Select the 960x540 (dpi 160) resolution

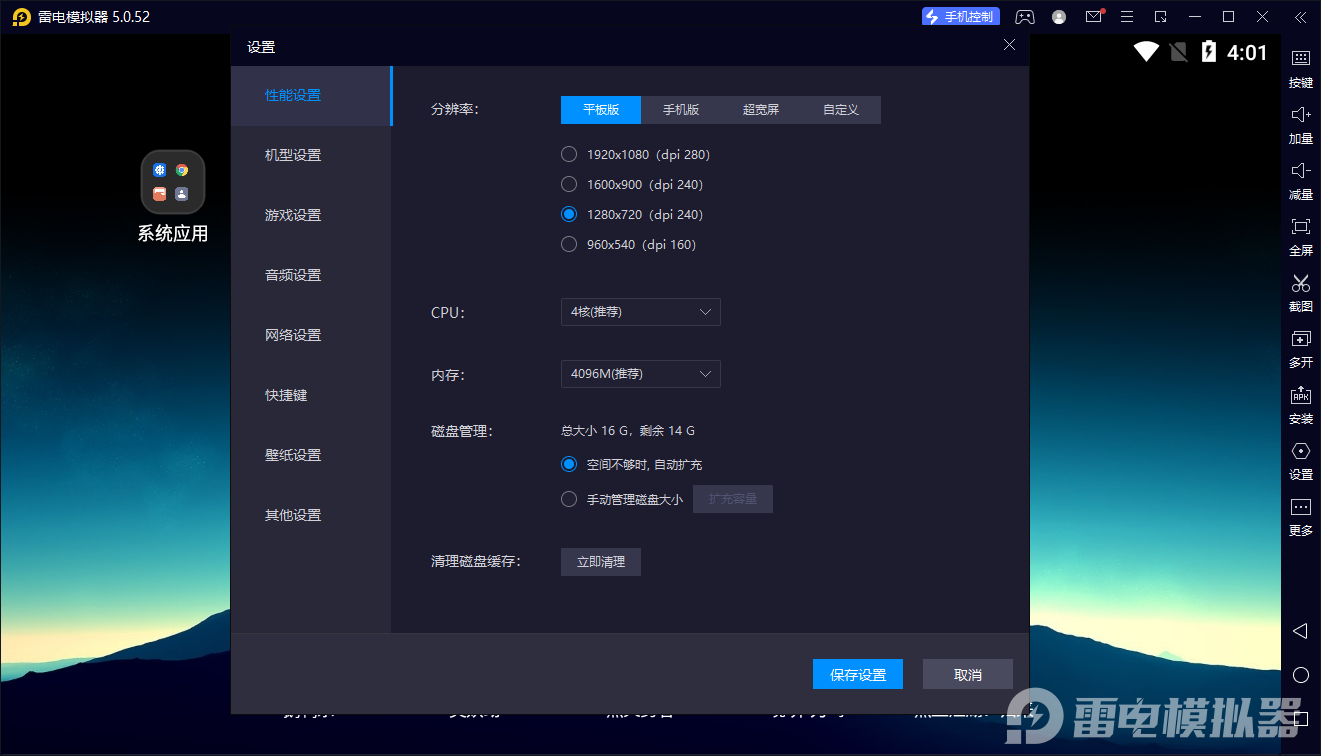click(x=569, y=244)
